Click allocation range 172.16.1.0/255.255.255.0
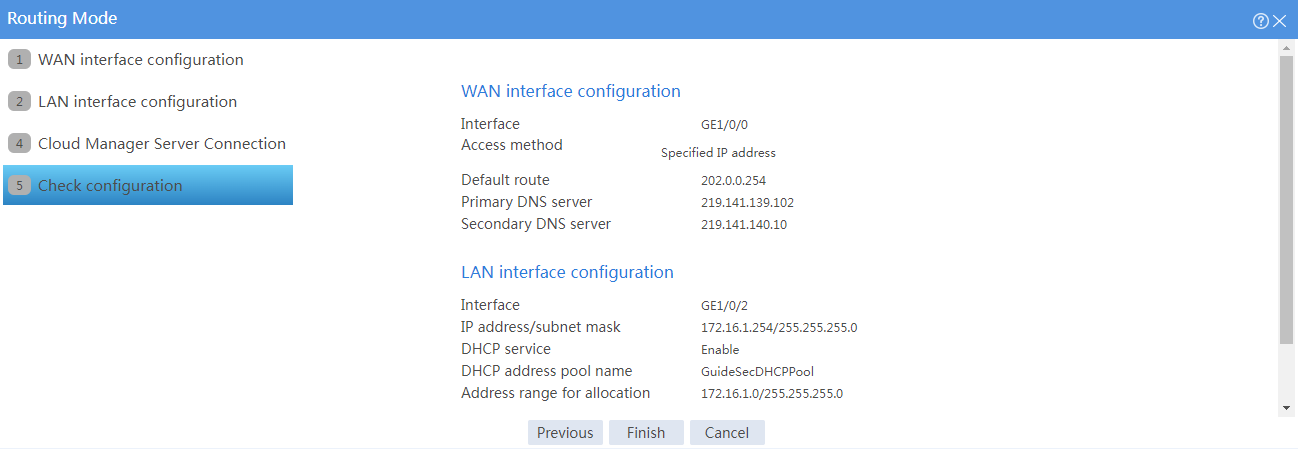 (x=772, y=394)
